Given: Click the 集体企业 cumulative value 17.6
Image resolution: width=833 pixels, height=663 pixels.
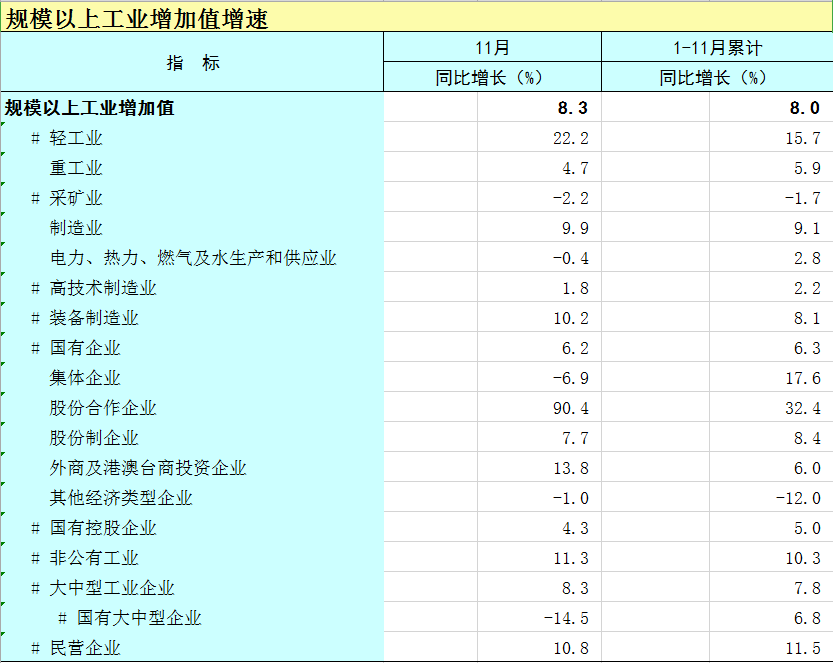Looking at the screenshot, I should (x=802, y=378).
